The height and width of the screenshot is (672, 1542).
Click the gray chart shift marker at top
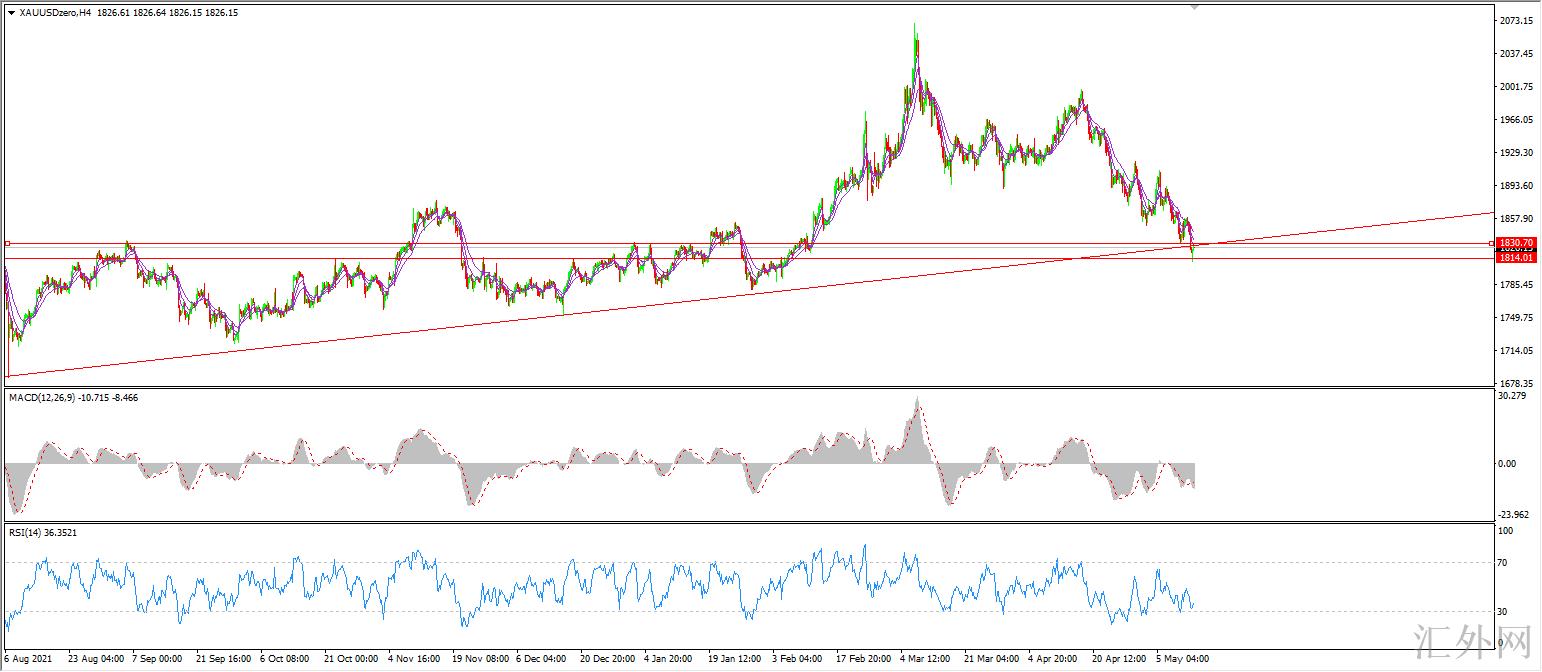point(1194,7)
